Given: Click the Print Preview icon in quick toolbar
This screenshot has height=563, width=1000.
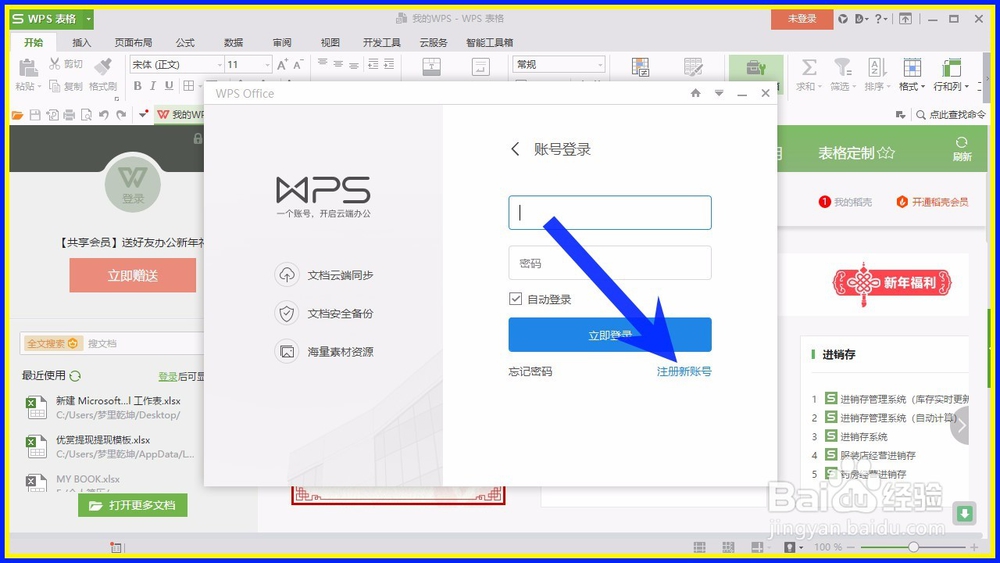Looking at the screenshot, I should point(86,115).
